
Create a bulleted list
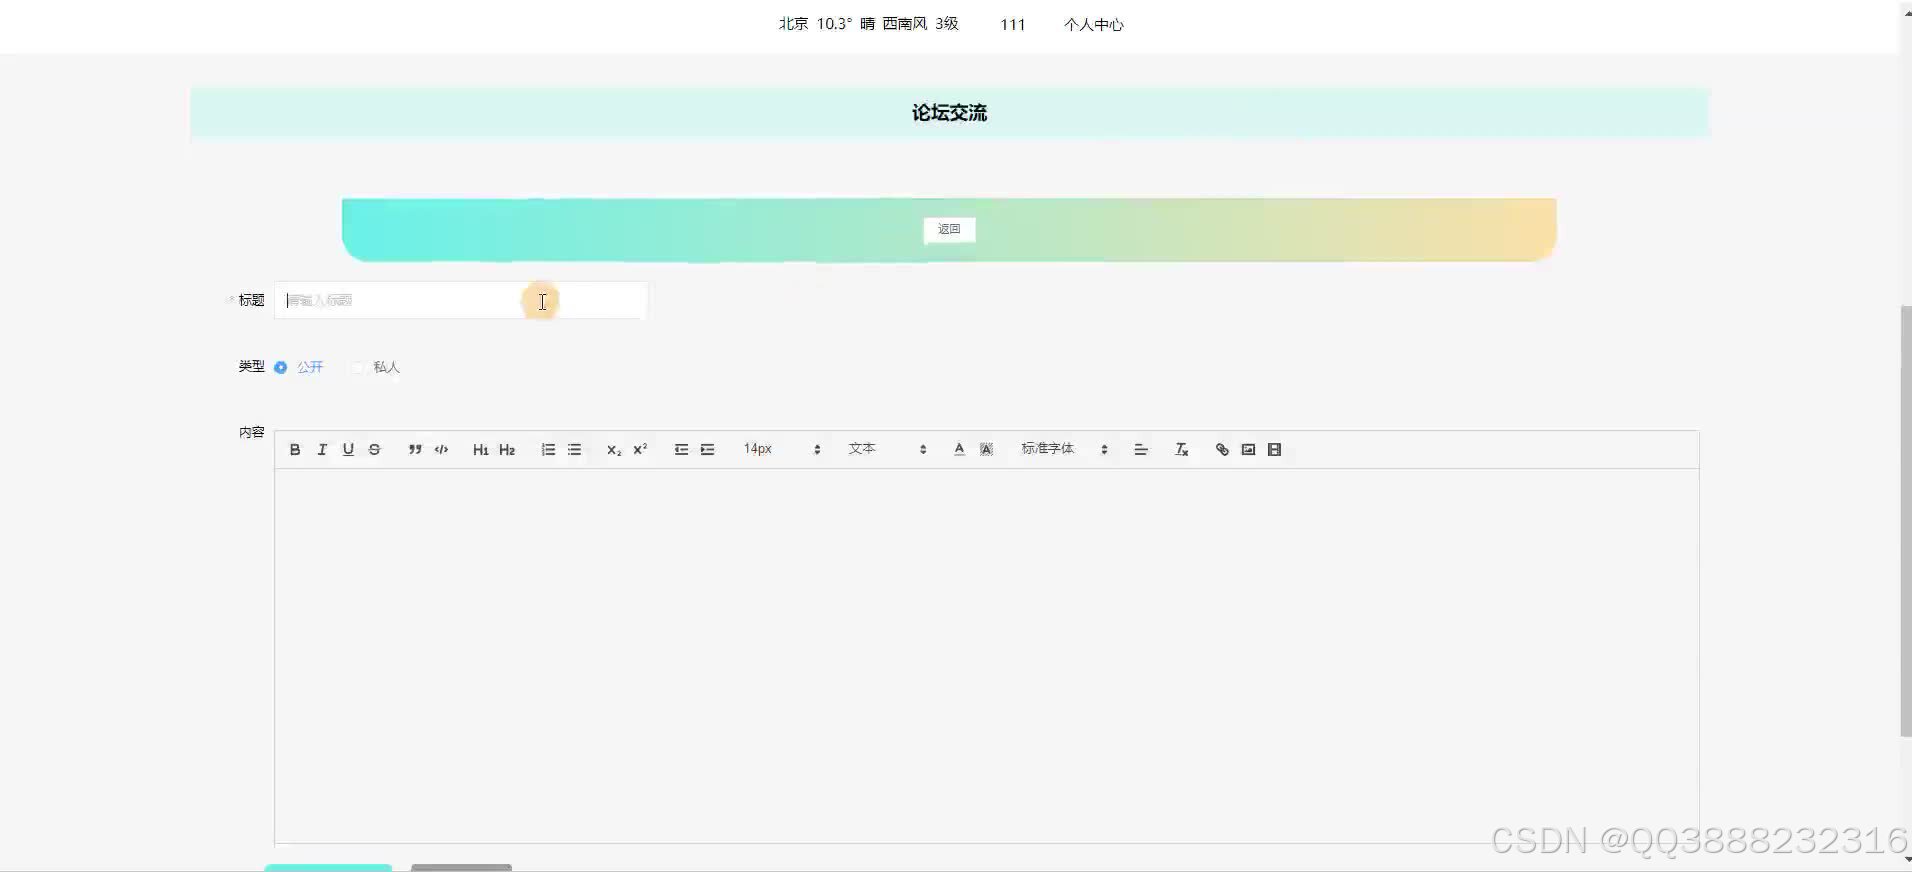[574, 450]
